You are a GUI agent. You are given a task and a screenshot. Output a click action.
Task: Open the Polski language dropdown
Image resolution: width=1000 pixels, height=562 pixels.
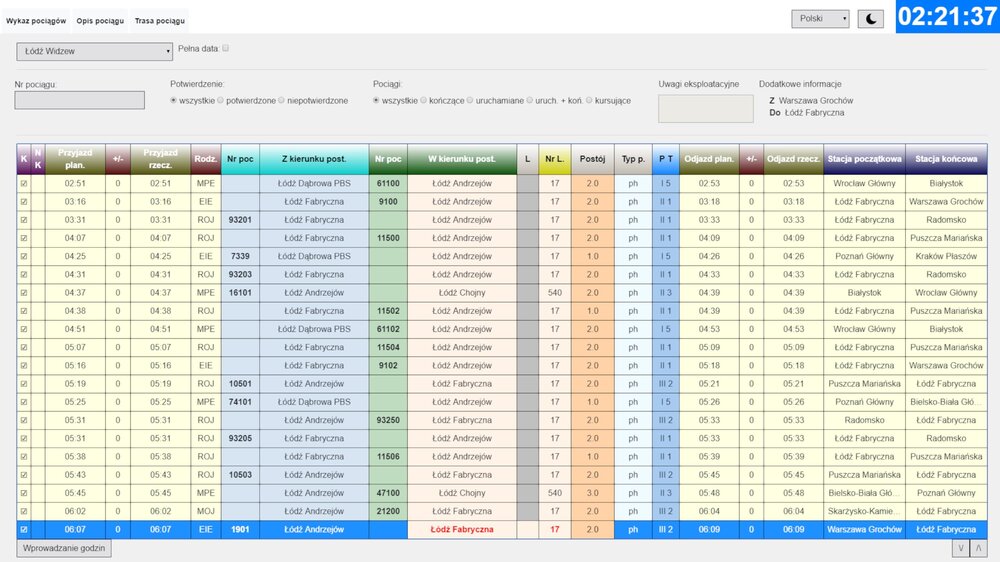click(x=819, y=19)
